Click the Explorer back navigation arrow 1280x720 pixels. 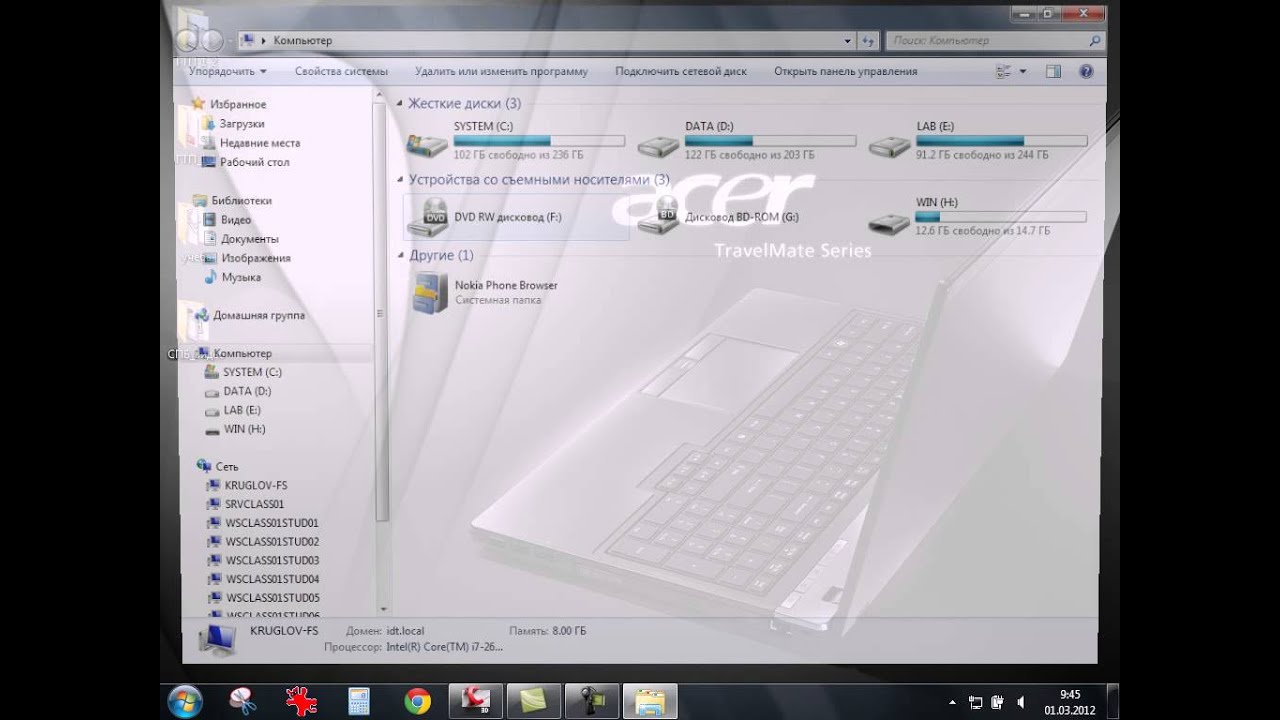tap(187, 41)
